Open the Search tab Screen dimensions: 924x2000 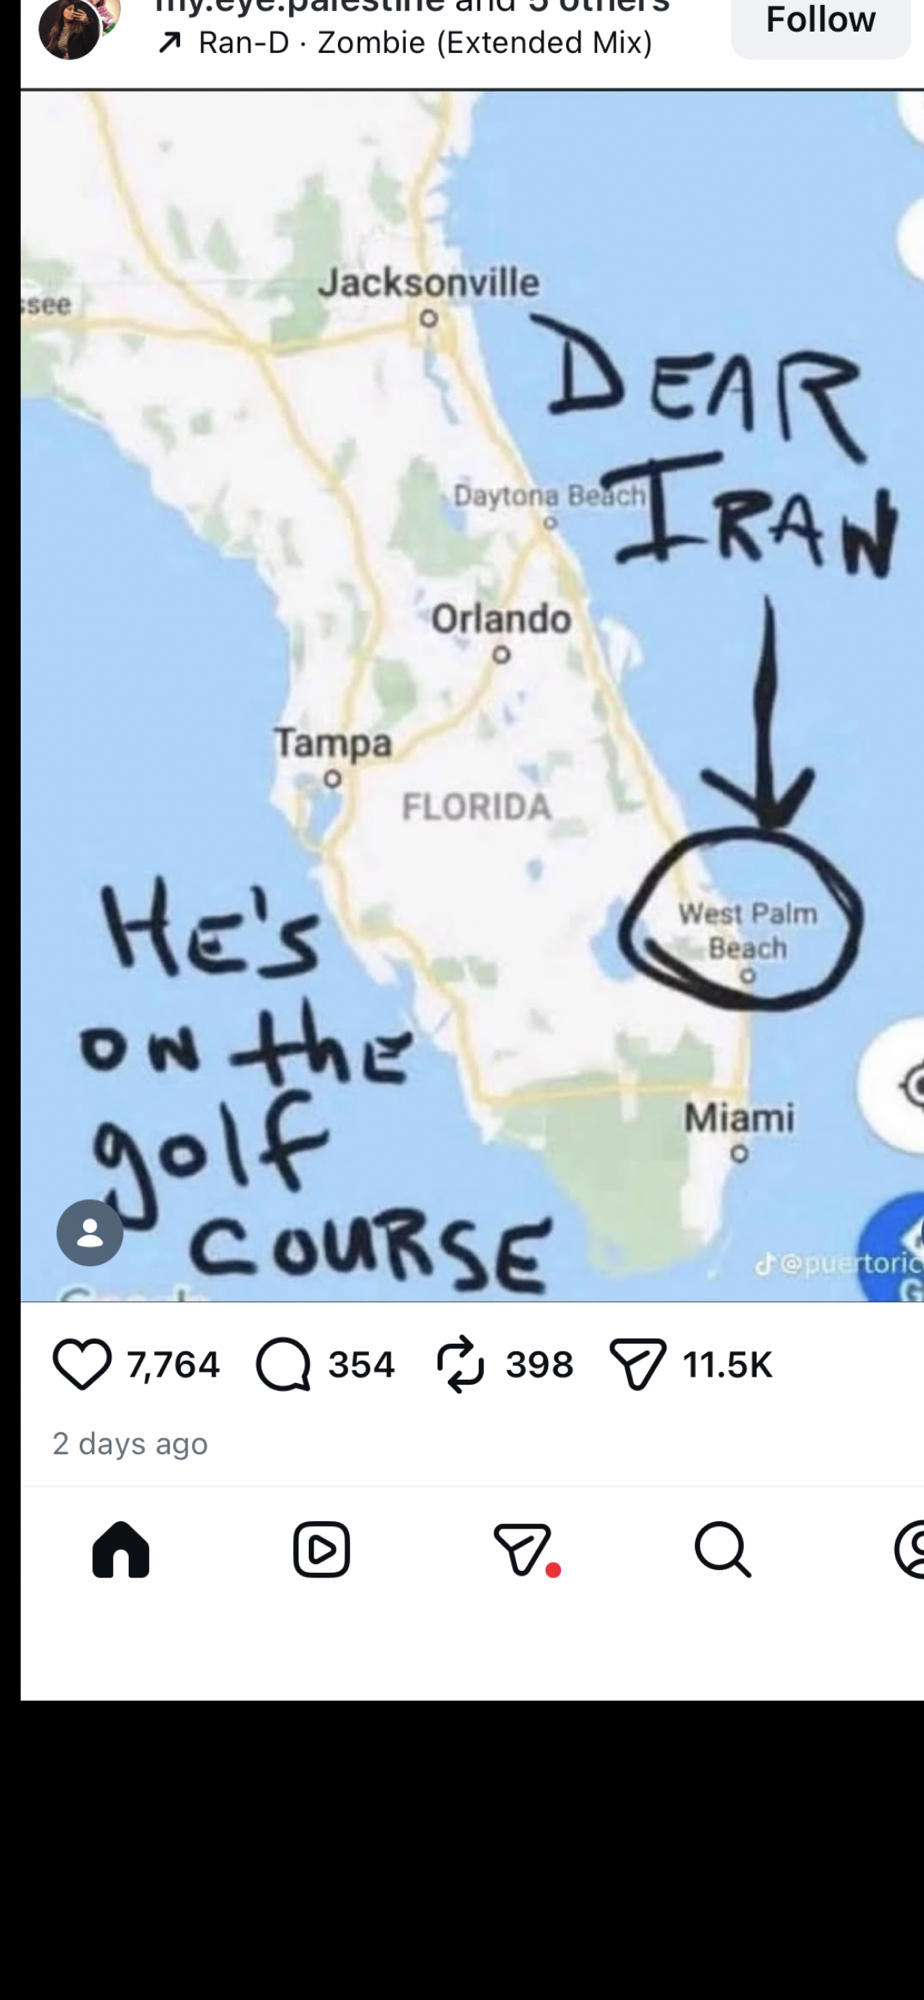[722, 1550]
